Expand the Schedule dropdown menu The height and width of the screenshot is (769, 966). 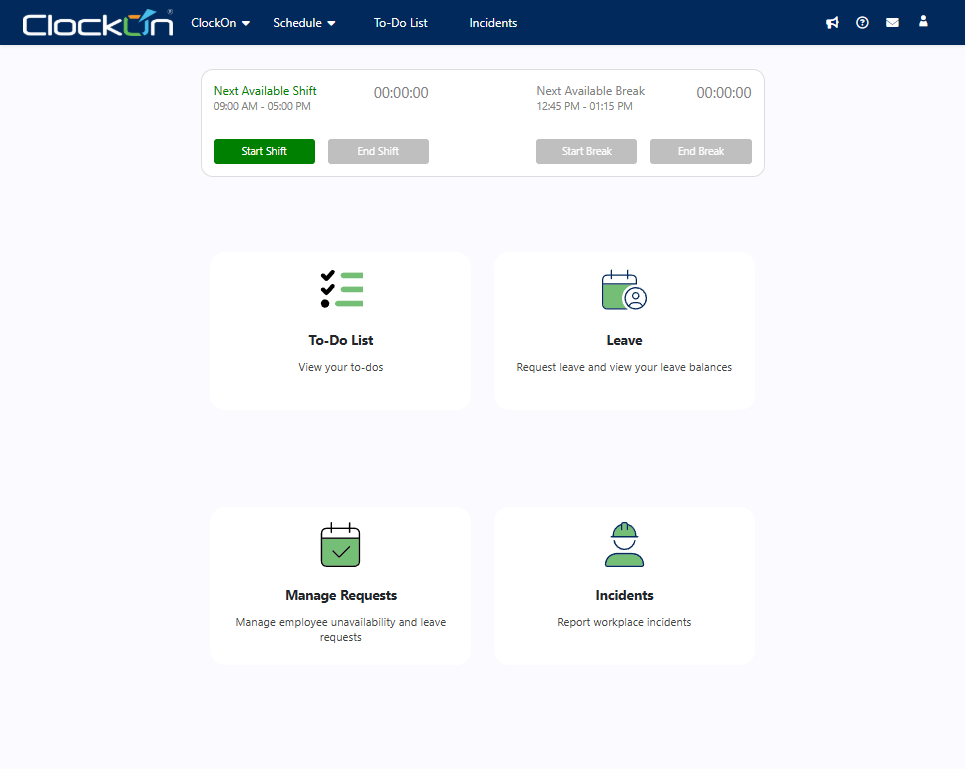[304, 23]
